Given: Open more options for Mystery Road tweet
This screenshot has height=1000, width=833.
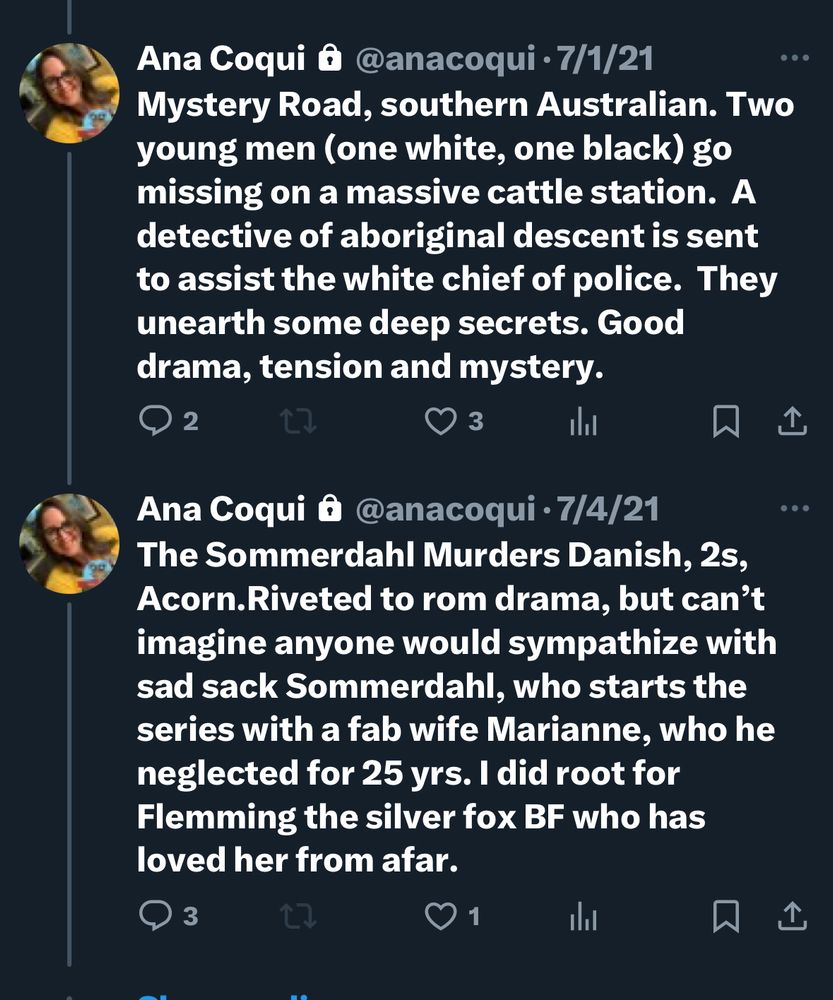Looking at the screenshot, I should tap(794, 59).
